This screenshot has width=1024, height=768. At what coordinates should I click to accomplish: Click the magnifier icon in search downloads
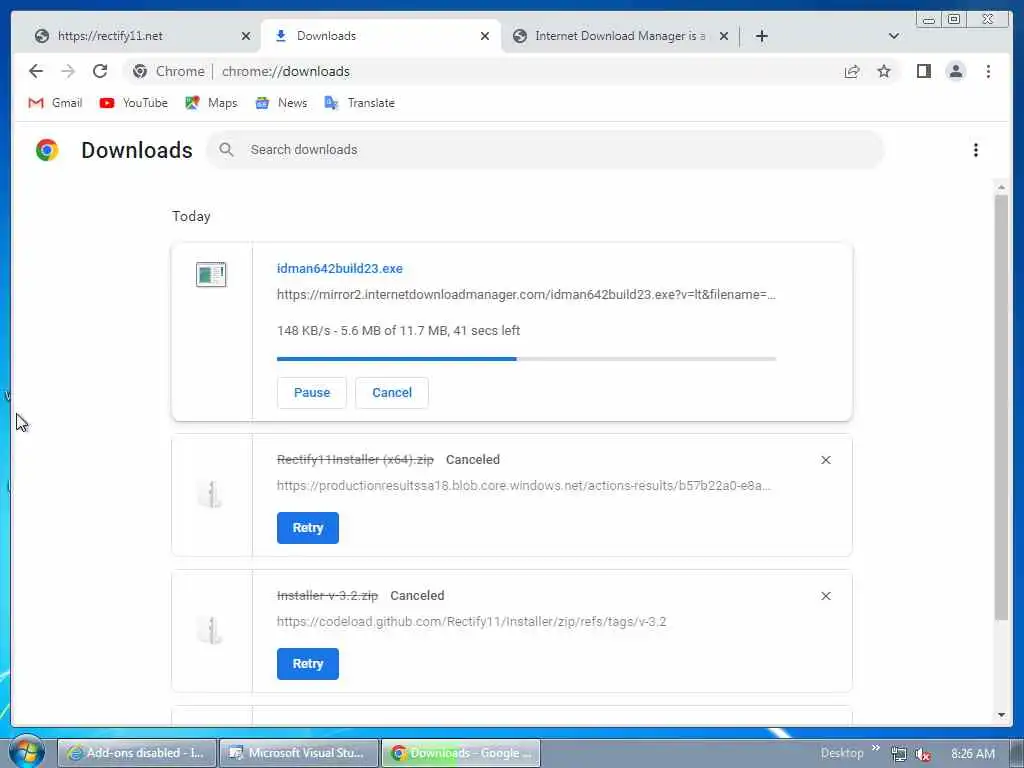(226, 150)
